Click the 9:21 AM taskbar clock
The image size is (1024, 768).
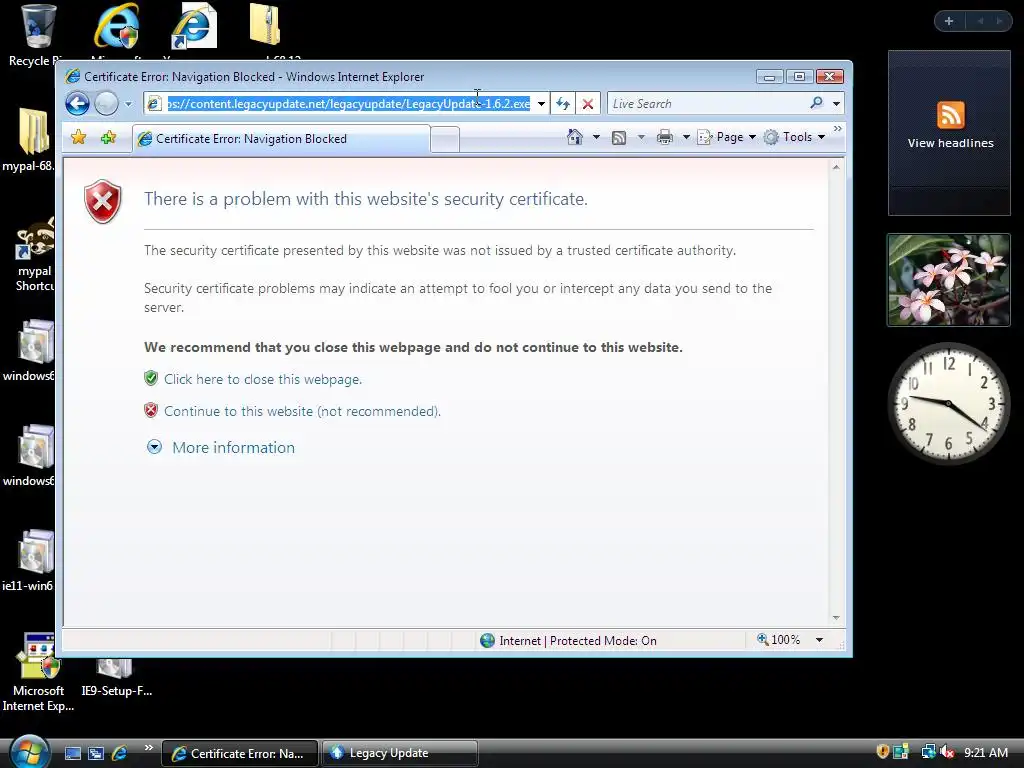point(985,752)
